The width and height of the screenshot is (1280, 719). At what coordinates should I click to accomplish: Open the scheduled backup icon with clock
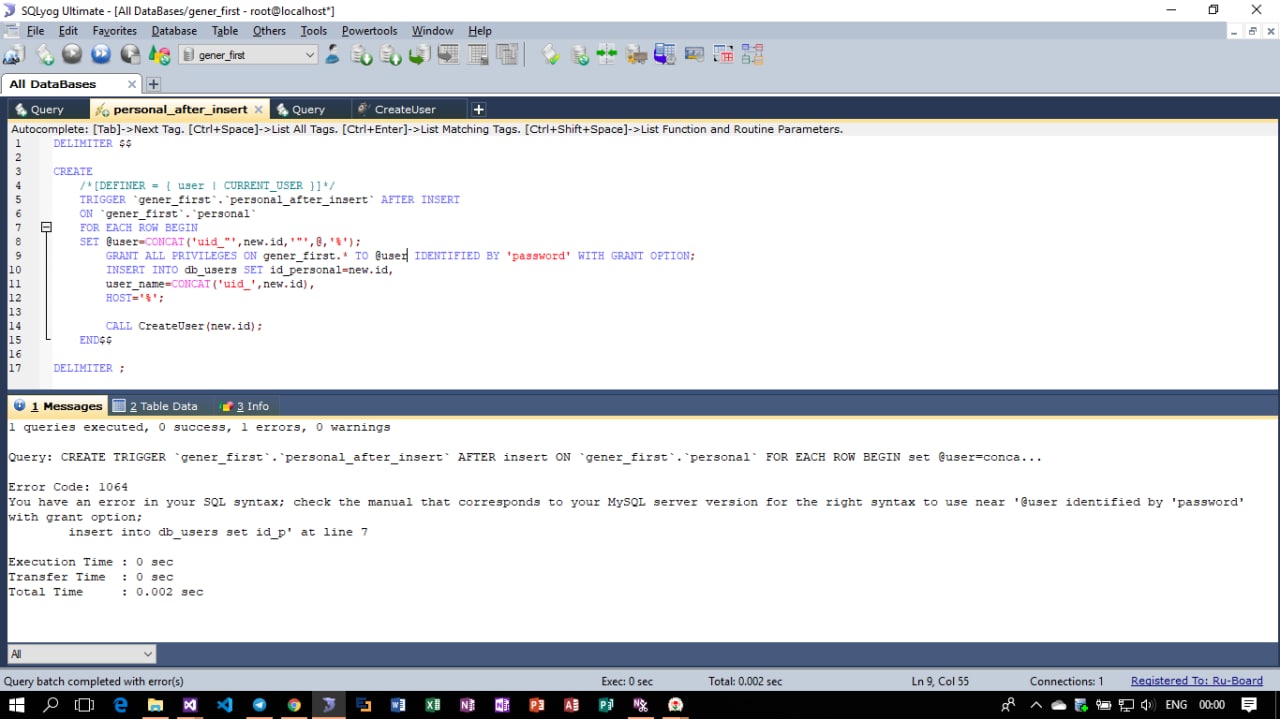(665, 54)
